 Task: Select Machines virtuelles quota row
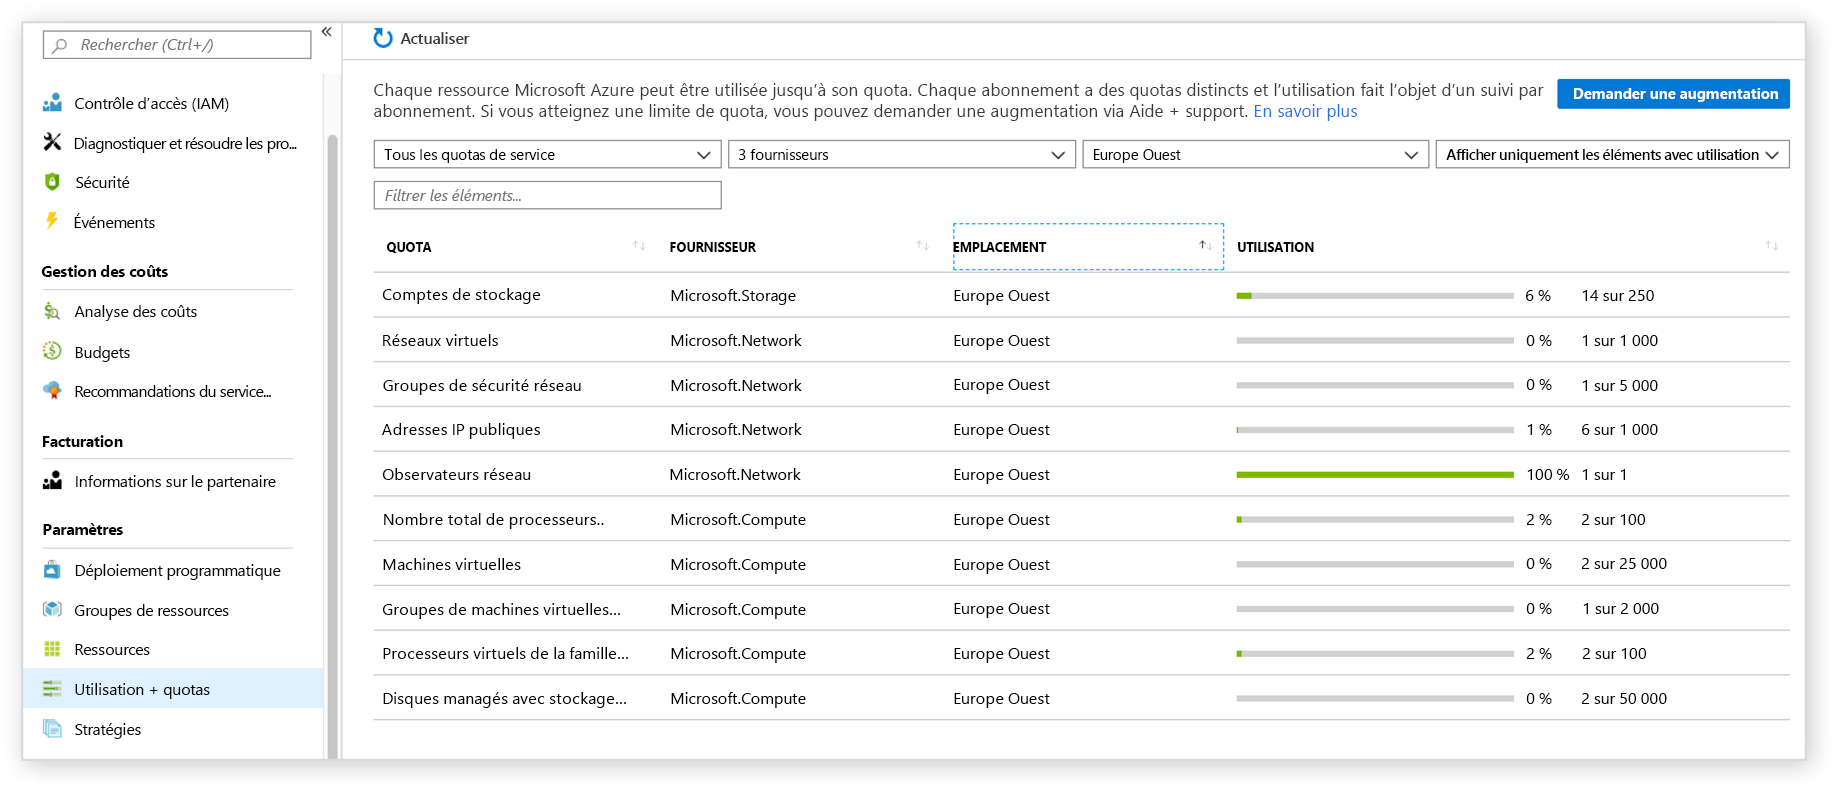point(1081,564)
